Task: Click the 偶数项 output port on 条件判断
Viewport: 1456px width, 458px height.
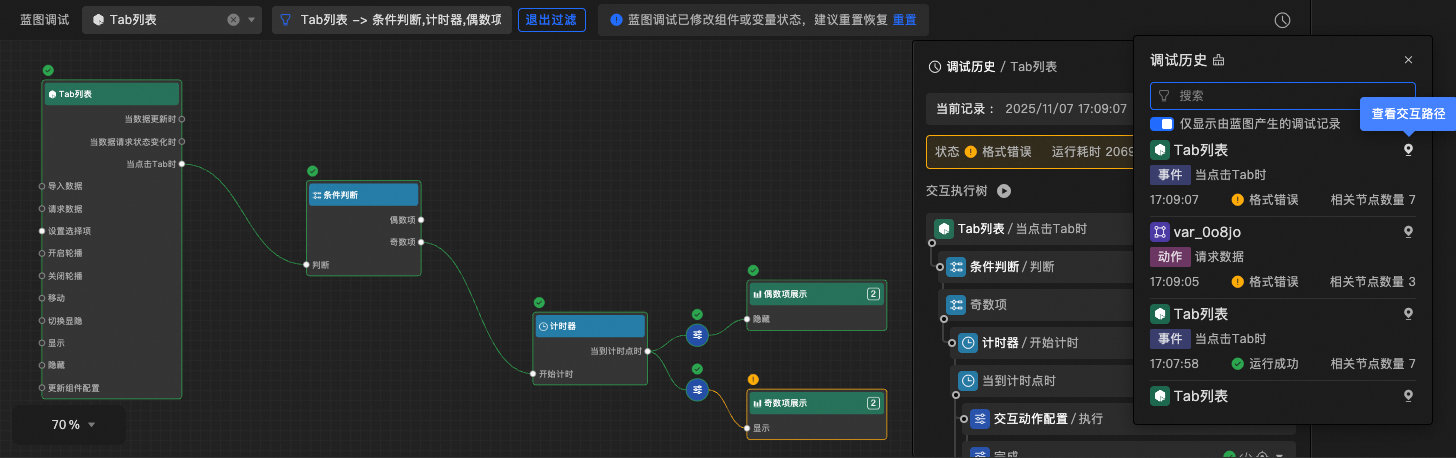Action: coord(421,219)
